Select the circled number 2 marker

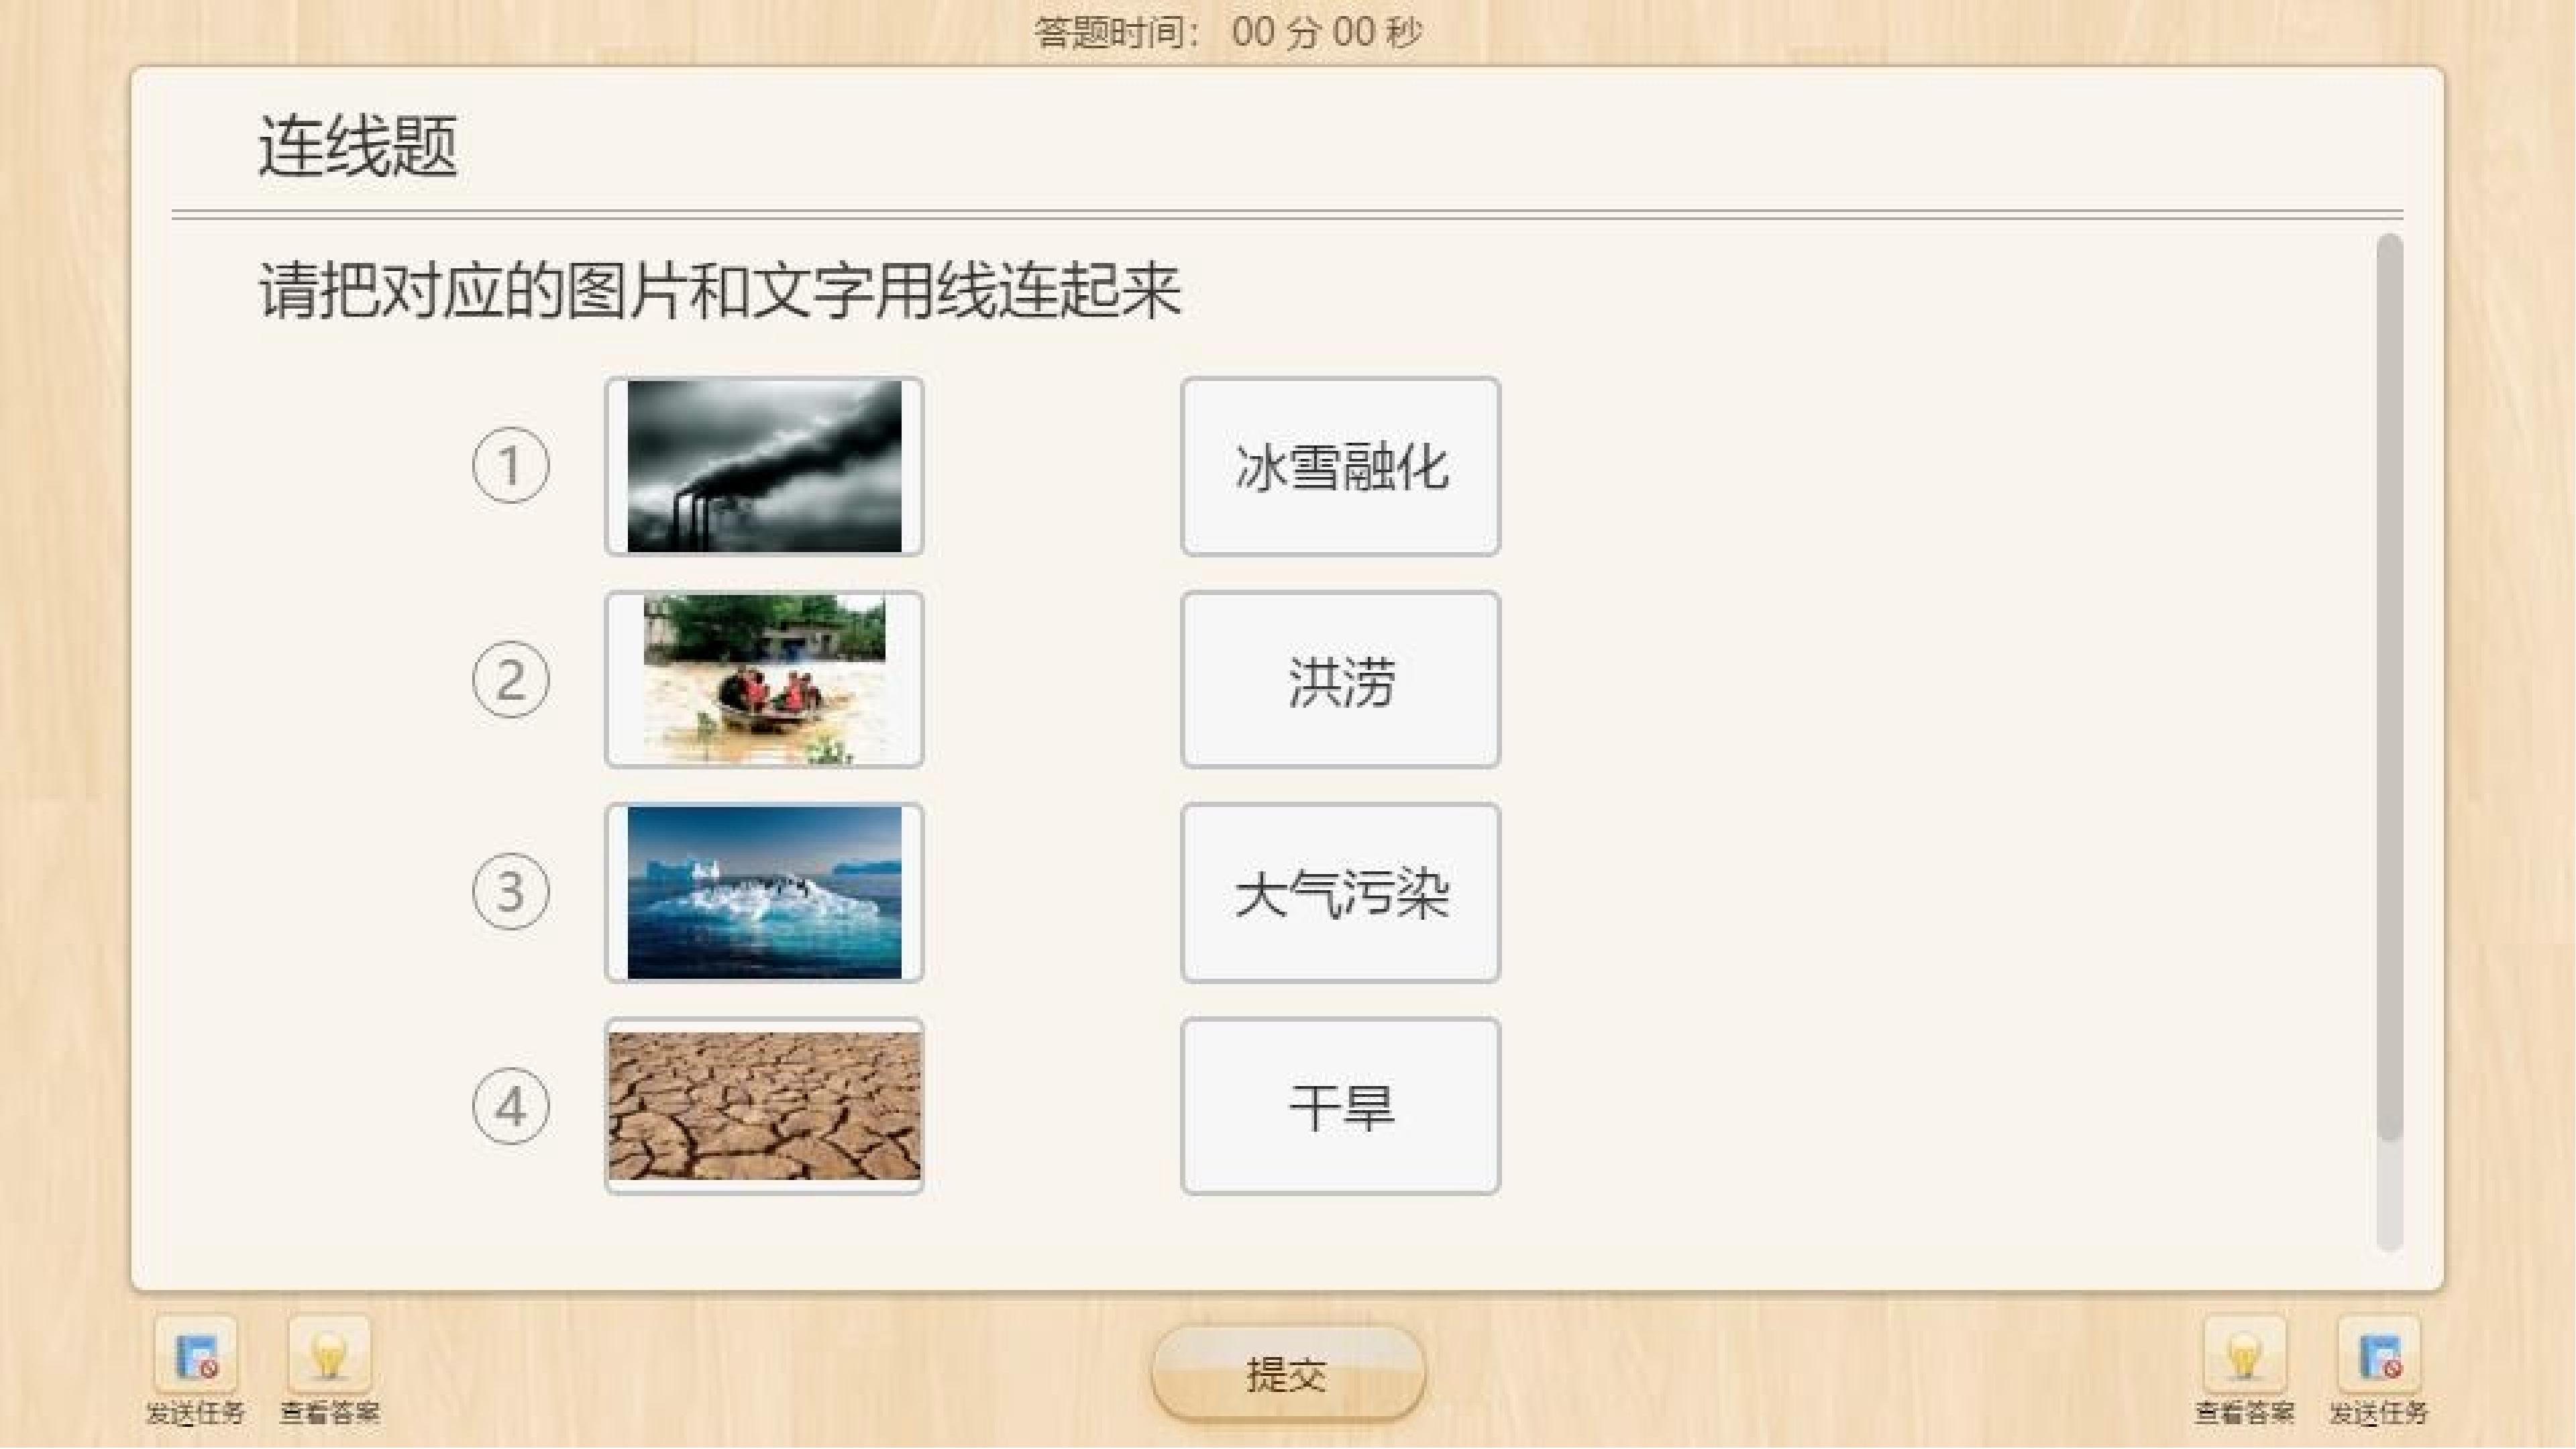(x=511, y=679)
